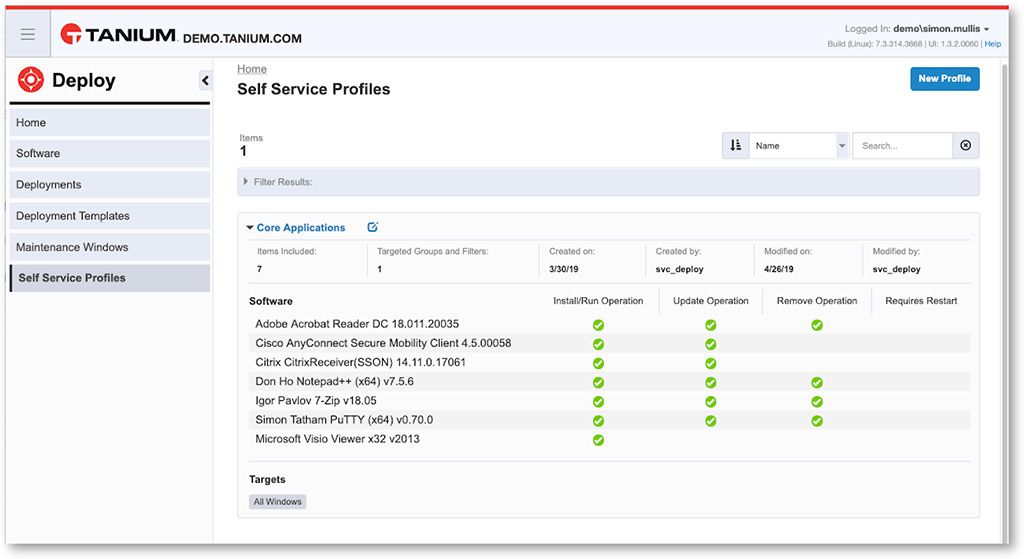Select Adobe Acrobat Reader DC 18.011.20035 row
Viewport: 1024px width, 559px height.
pyautogui.click(x=609, y=324)
